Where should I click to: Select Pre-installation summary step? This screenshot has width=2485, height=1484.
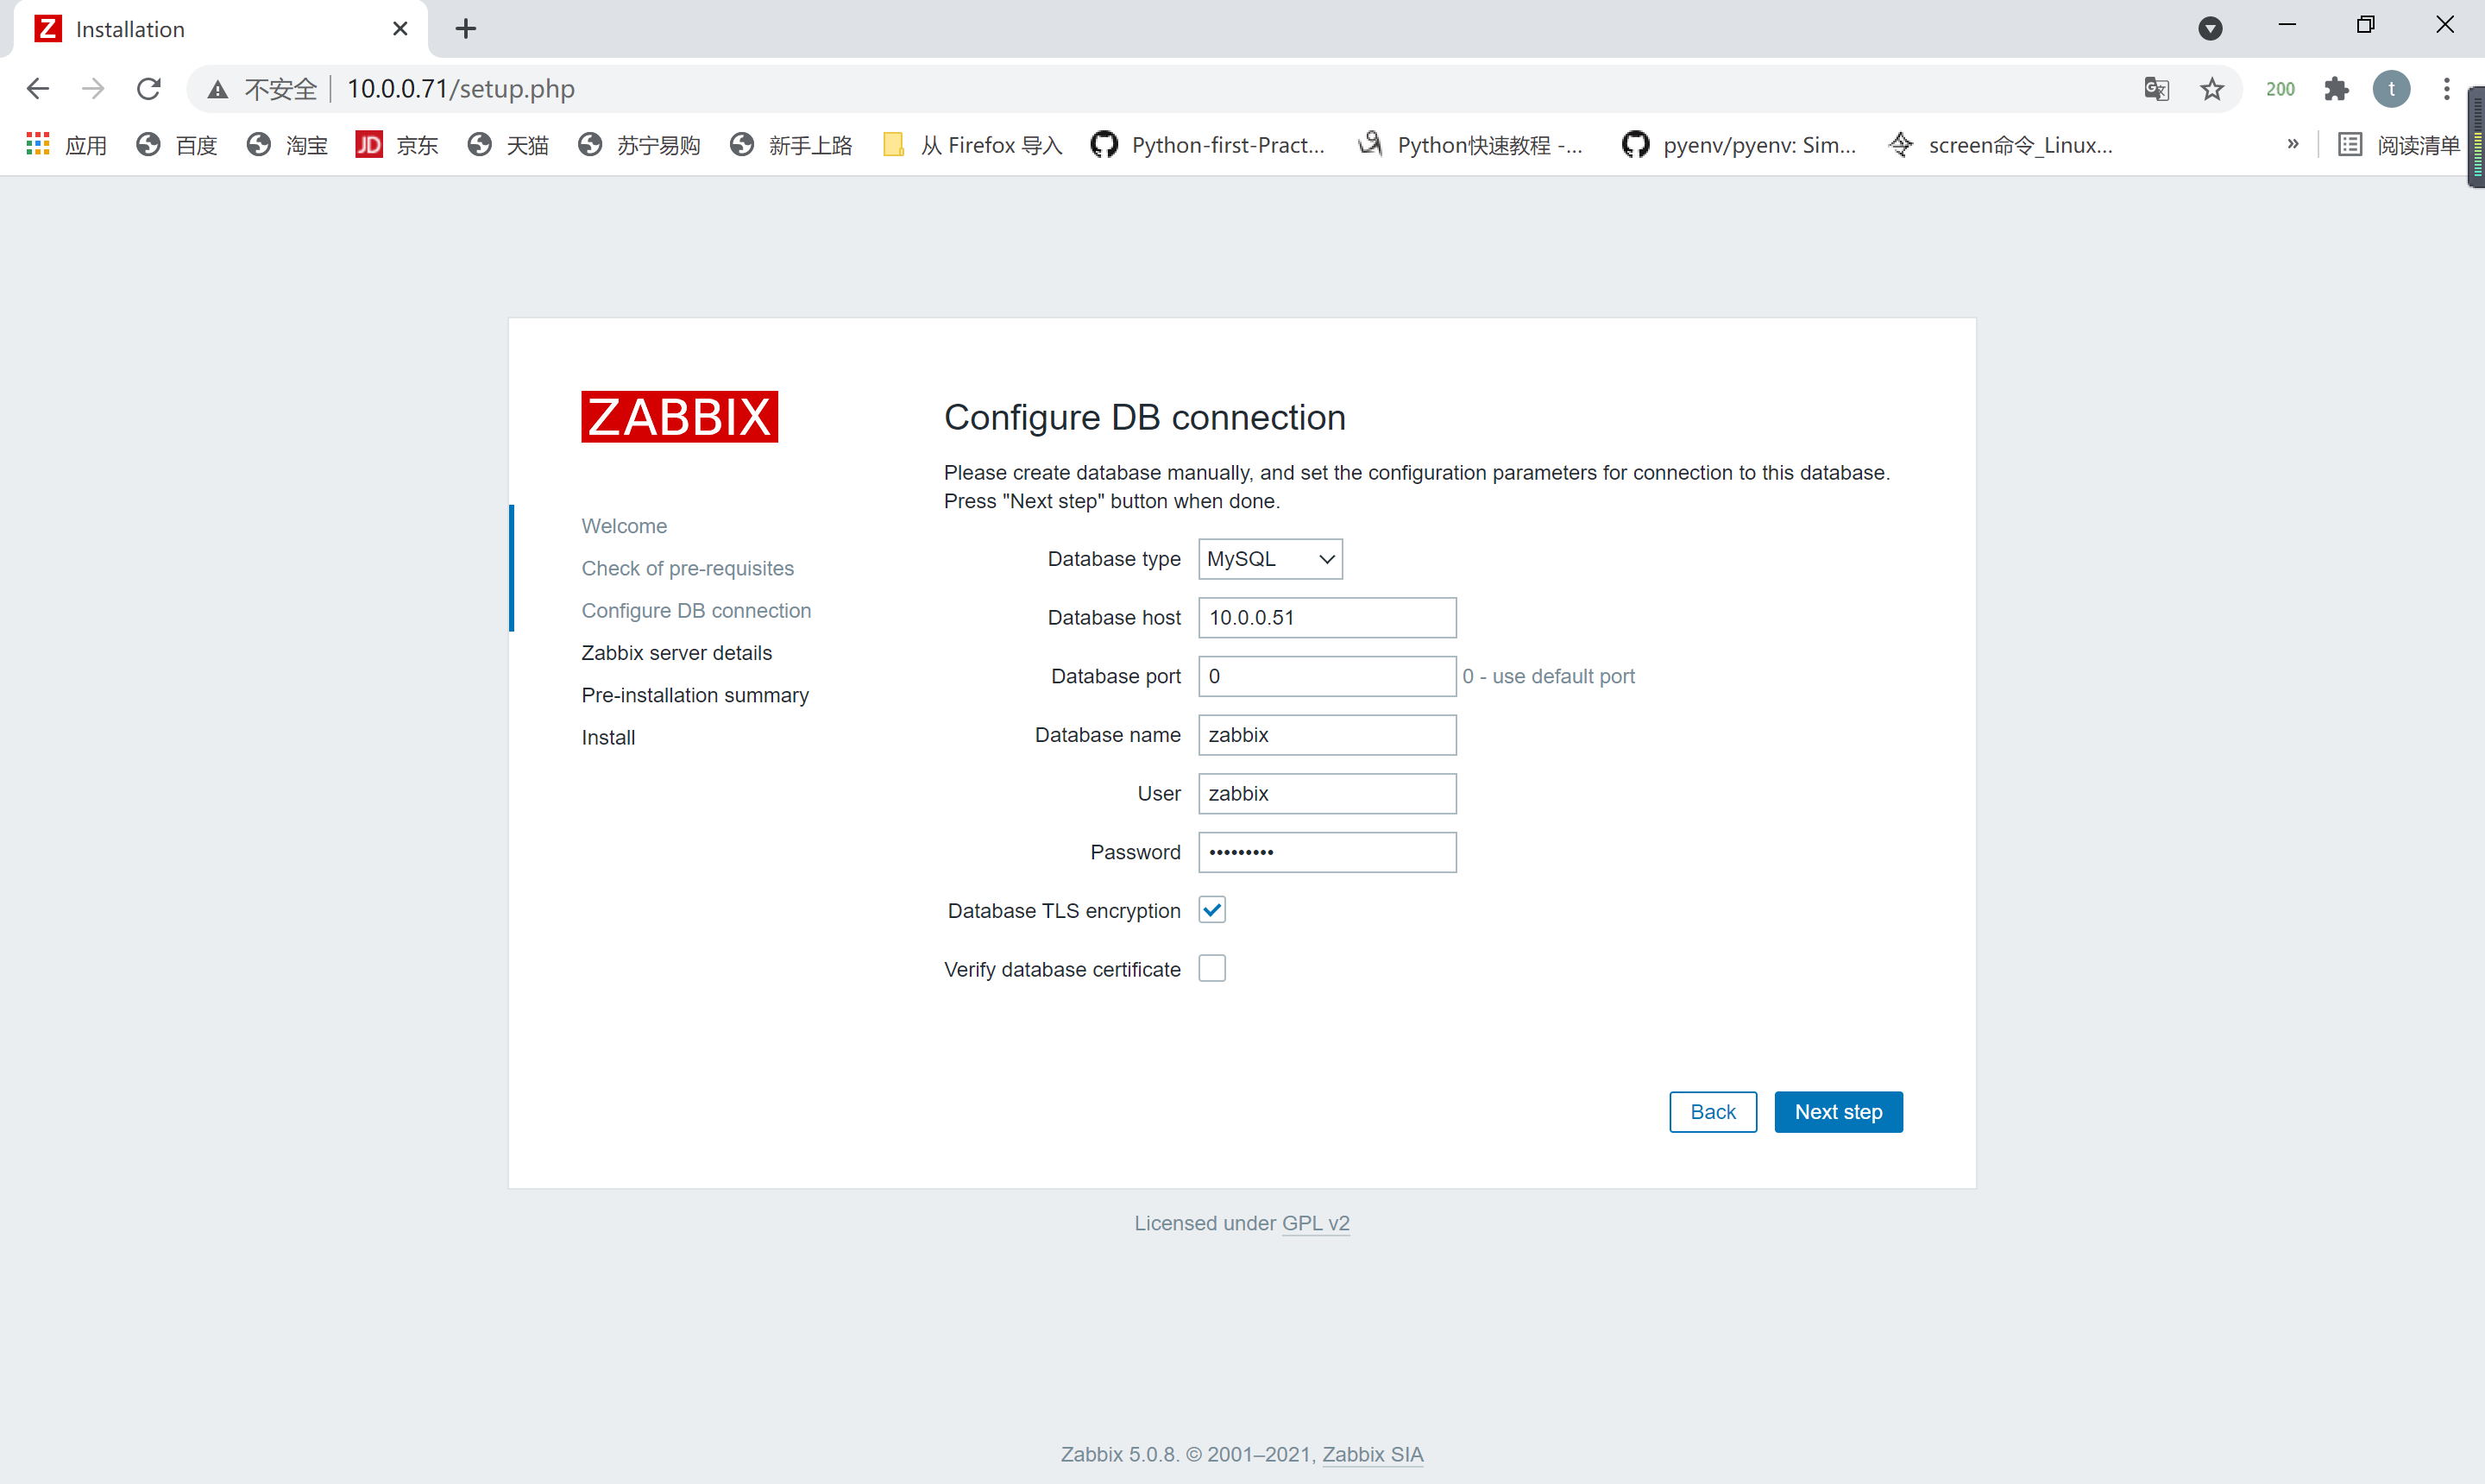(x=695, y=695)
